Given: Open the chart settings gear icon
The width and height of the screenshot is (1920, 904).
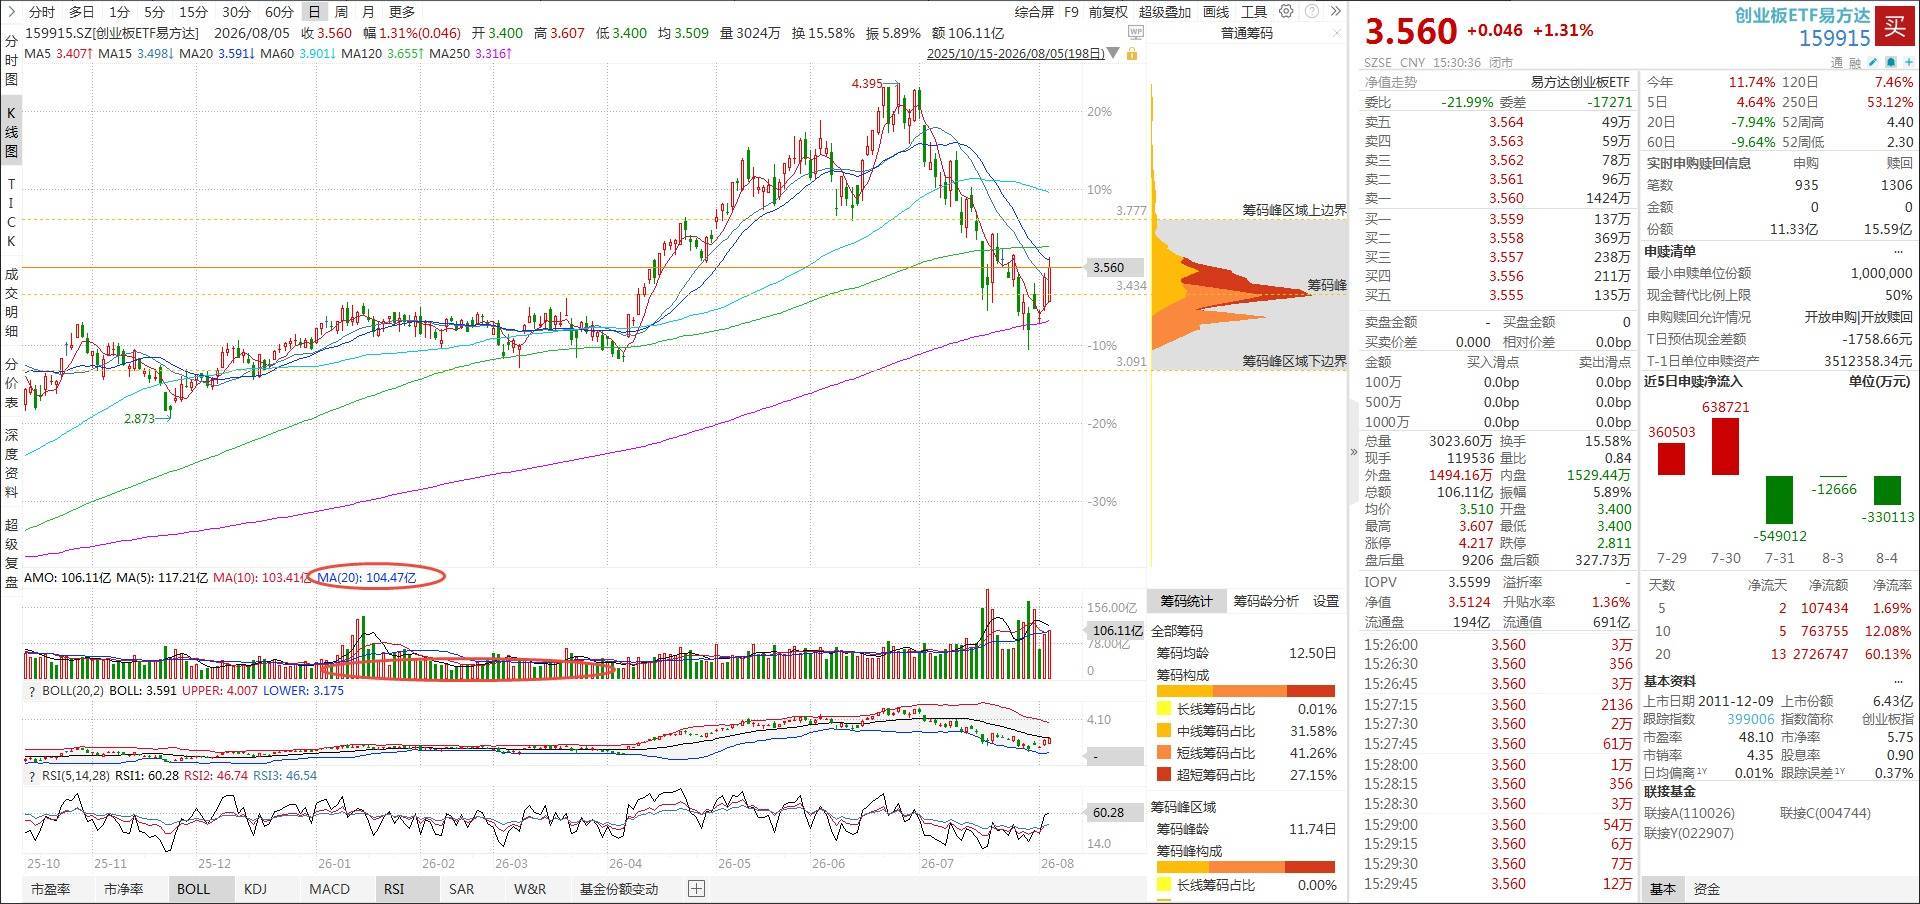Looking at the screenshot, I should pos(1286,11).
